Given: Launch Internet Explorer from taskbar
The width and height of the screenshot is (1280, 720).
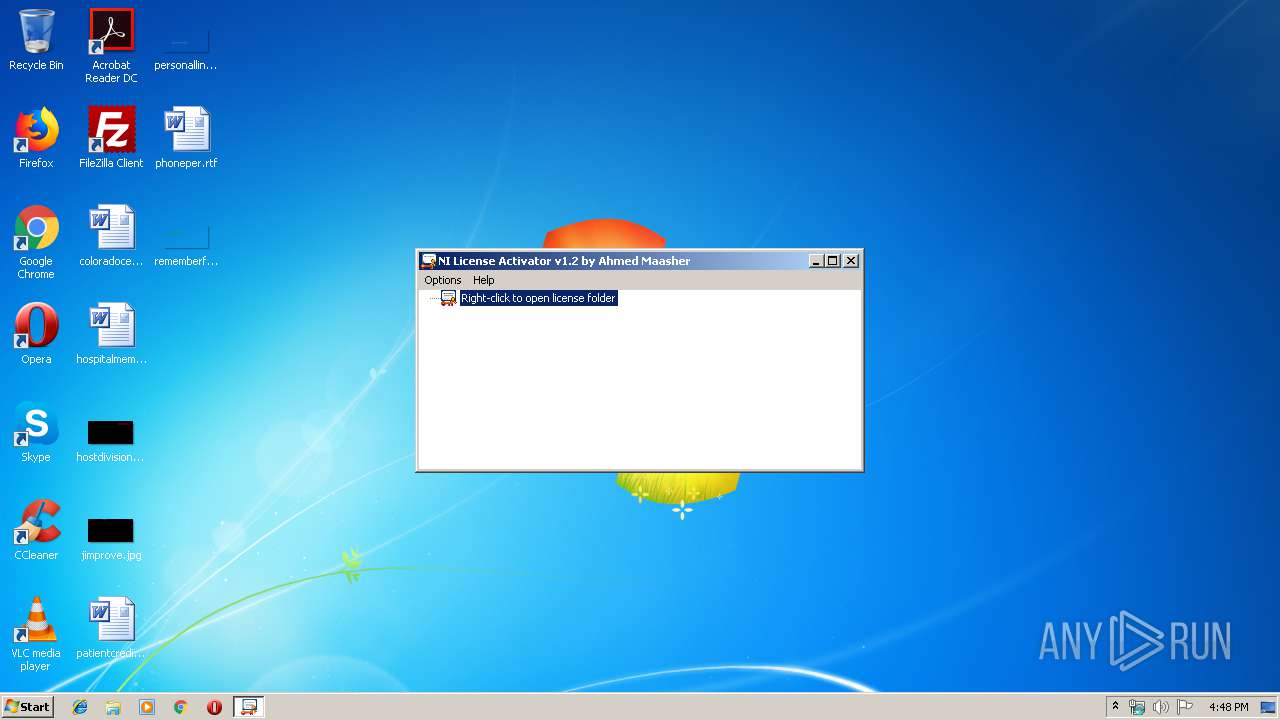Looking at the screenshot, I should pyautogui.click(x=80, y=707).
